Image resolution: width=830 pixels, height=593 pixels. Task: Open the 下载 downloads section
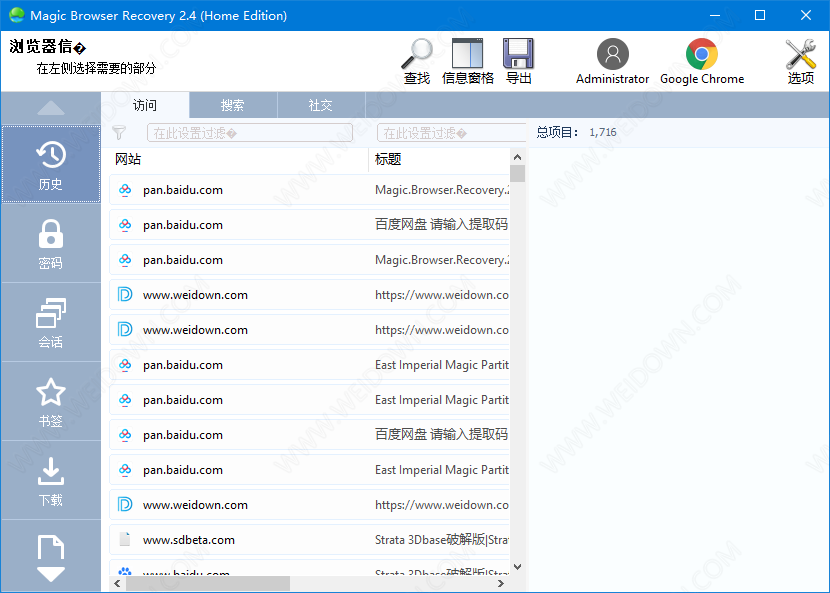click(51, 481)
